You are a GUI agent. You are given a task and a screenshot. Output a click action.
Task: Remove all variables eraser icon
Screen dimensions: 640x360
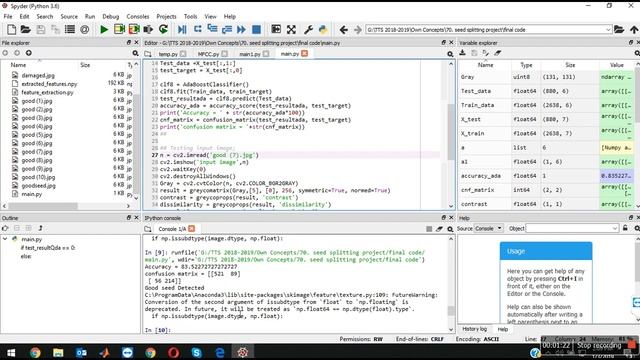point(498,53)
